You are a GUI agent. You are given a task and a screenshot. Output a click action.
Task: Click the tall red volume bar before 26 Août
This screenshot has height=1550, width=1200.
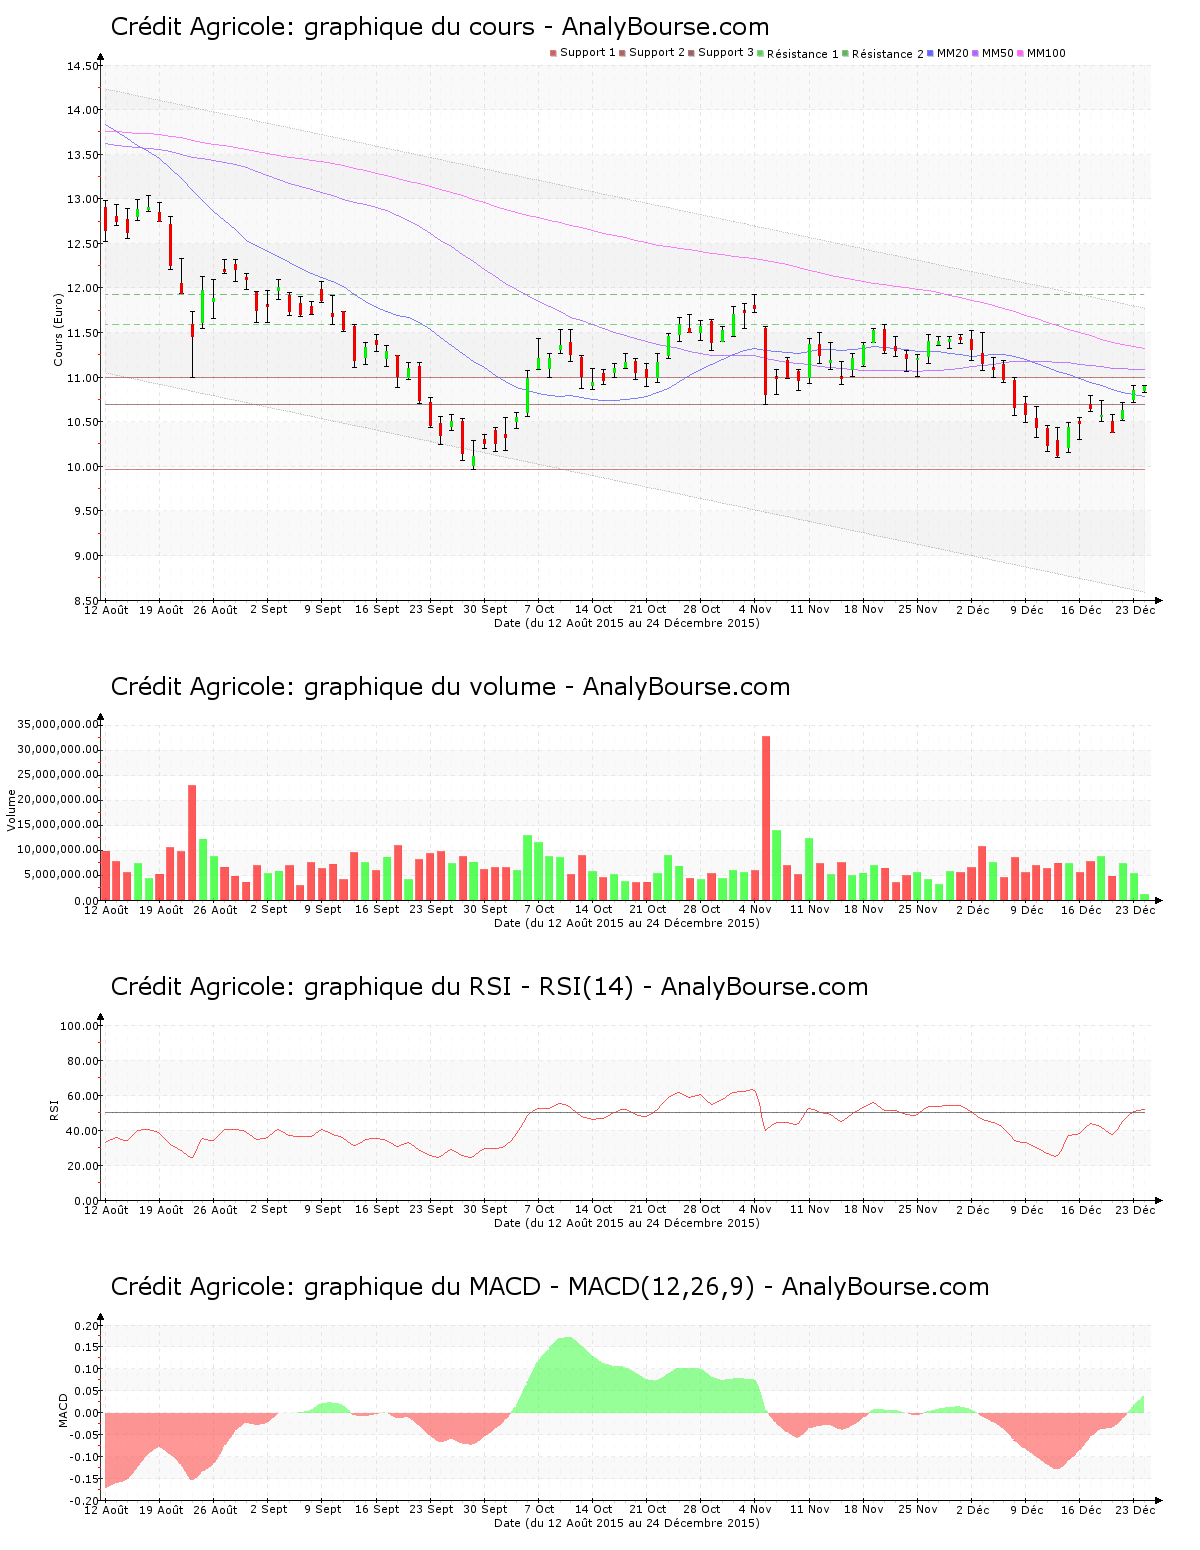tap(192, 843)
